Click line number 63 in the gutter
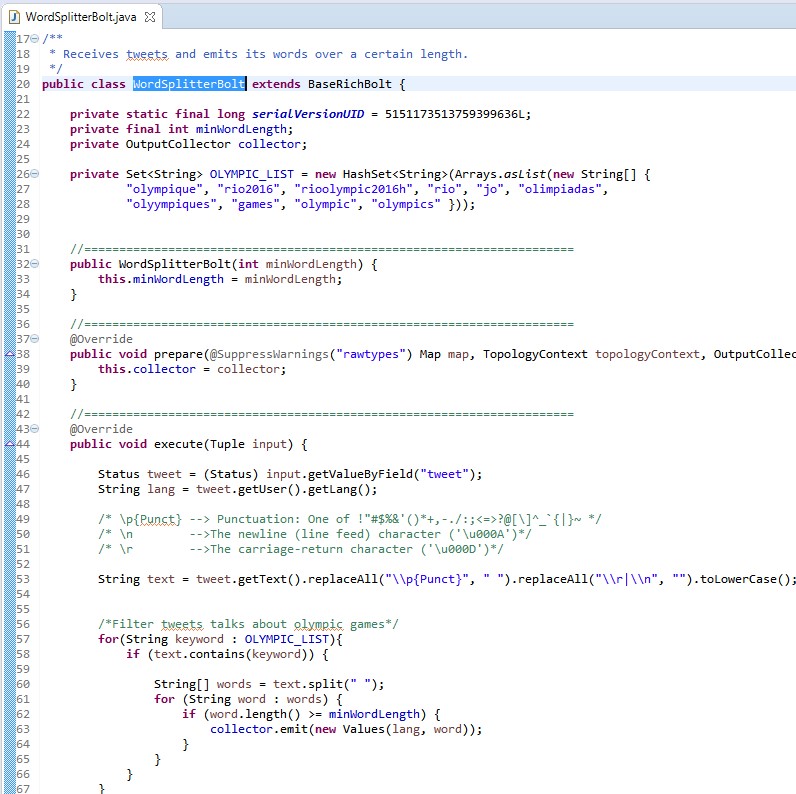 pos(23,729)
